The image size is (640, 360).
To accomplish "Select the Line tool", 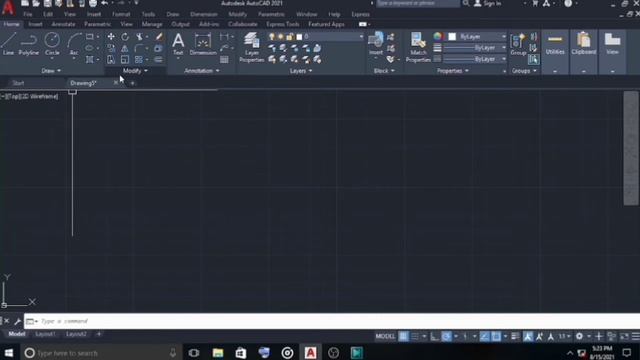I will pyautogui.click(x=9, y=44).
